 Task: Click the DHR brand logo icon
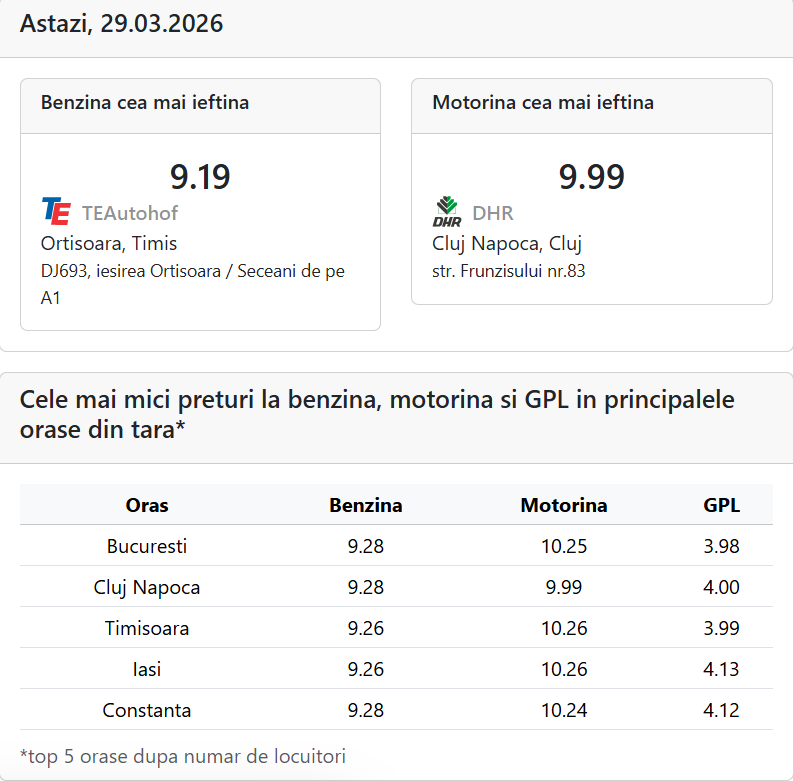point(446,212)
